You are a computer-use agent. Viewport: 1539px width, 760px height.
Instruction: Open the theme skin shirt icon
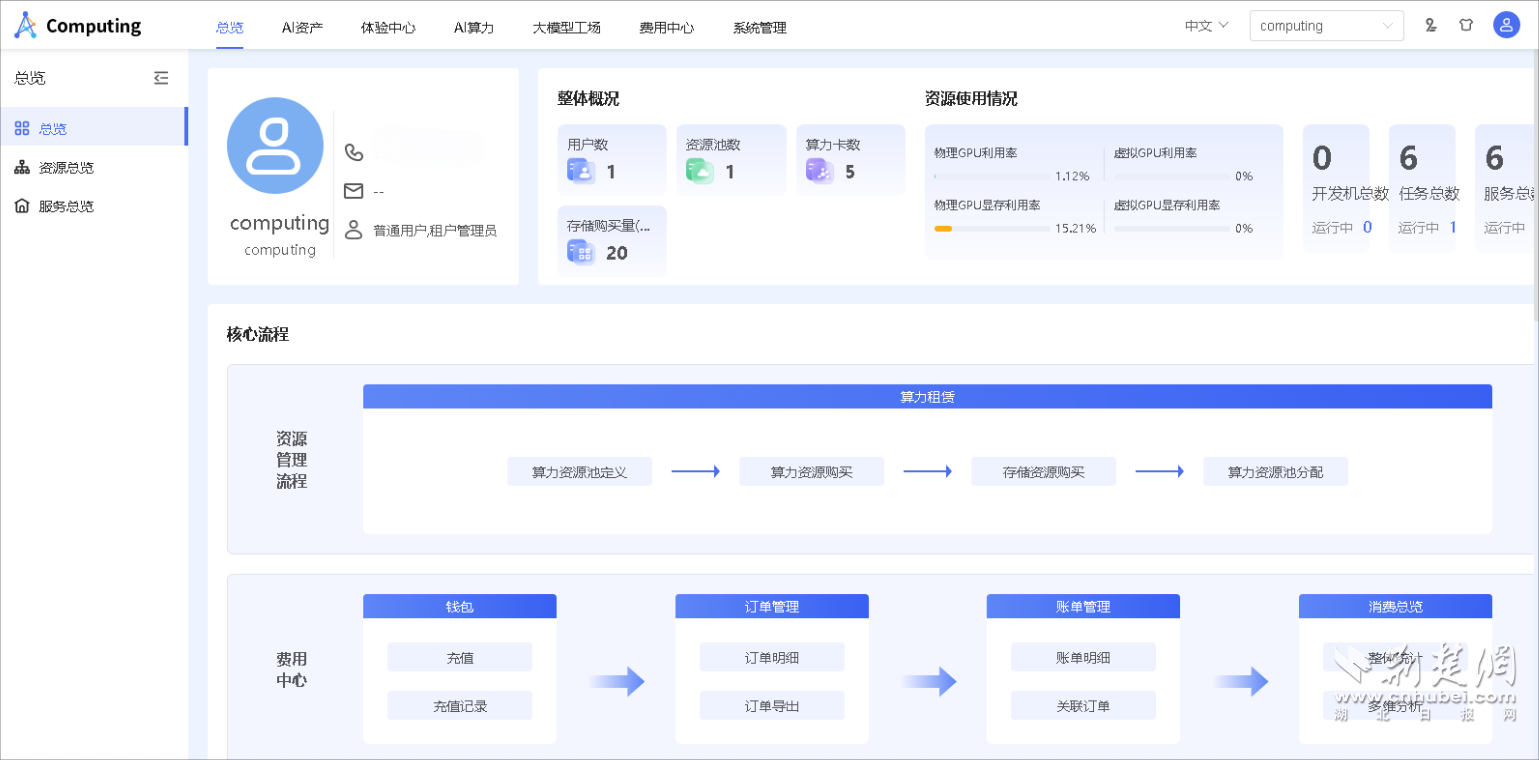pos(1466,25)
